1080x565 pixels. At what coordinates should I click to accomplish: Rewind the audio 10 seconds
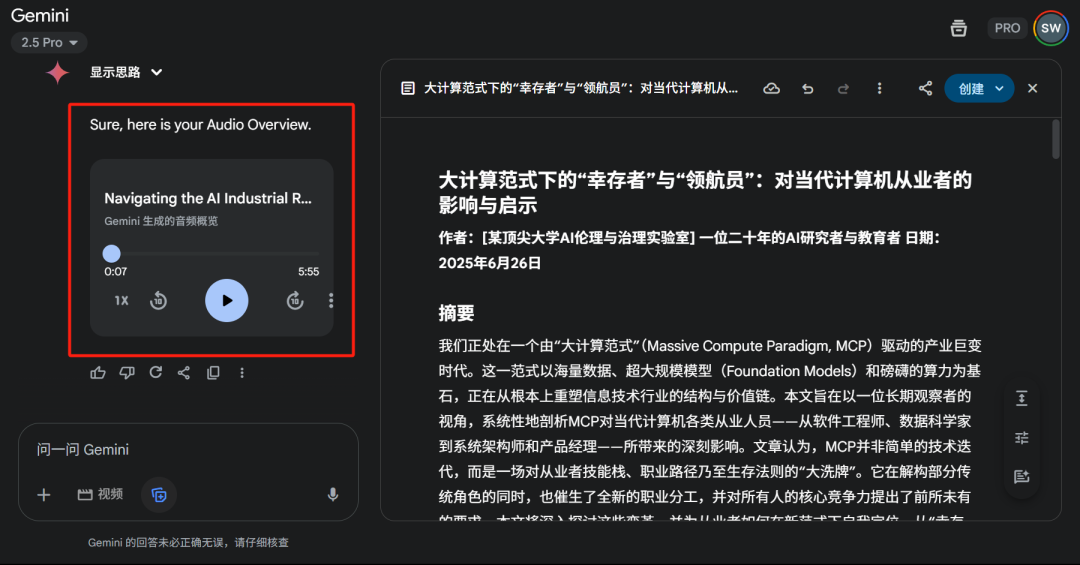click(x=158, y=300)
